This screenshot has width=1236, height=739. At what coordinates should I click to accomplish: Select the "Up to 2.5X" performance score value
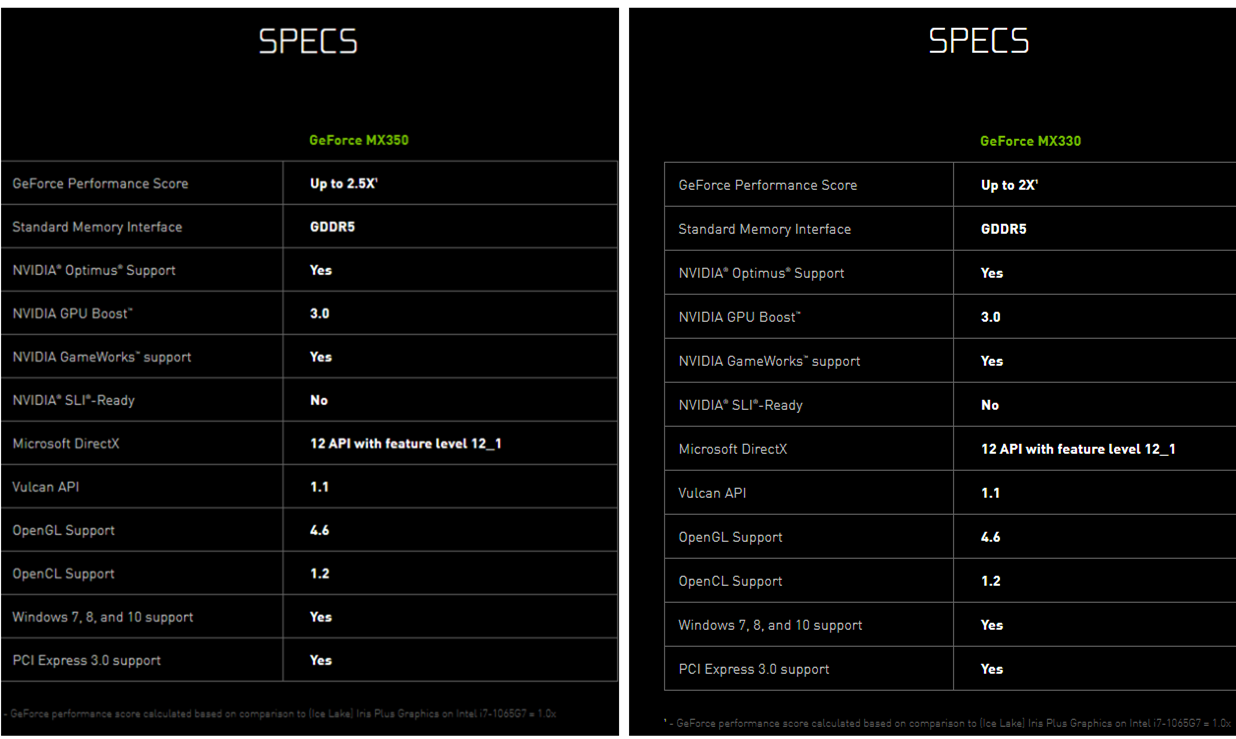[343, 184]
